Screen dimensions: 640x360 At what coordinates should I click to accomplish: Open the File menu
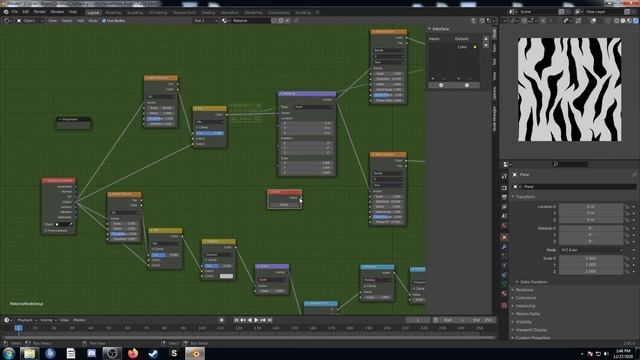15,12
